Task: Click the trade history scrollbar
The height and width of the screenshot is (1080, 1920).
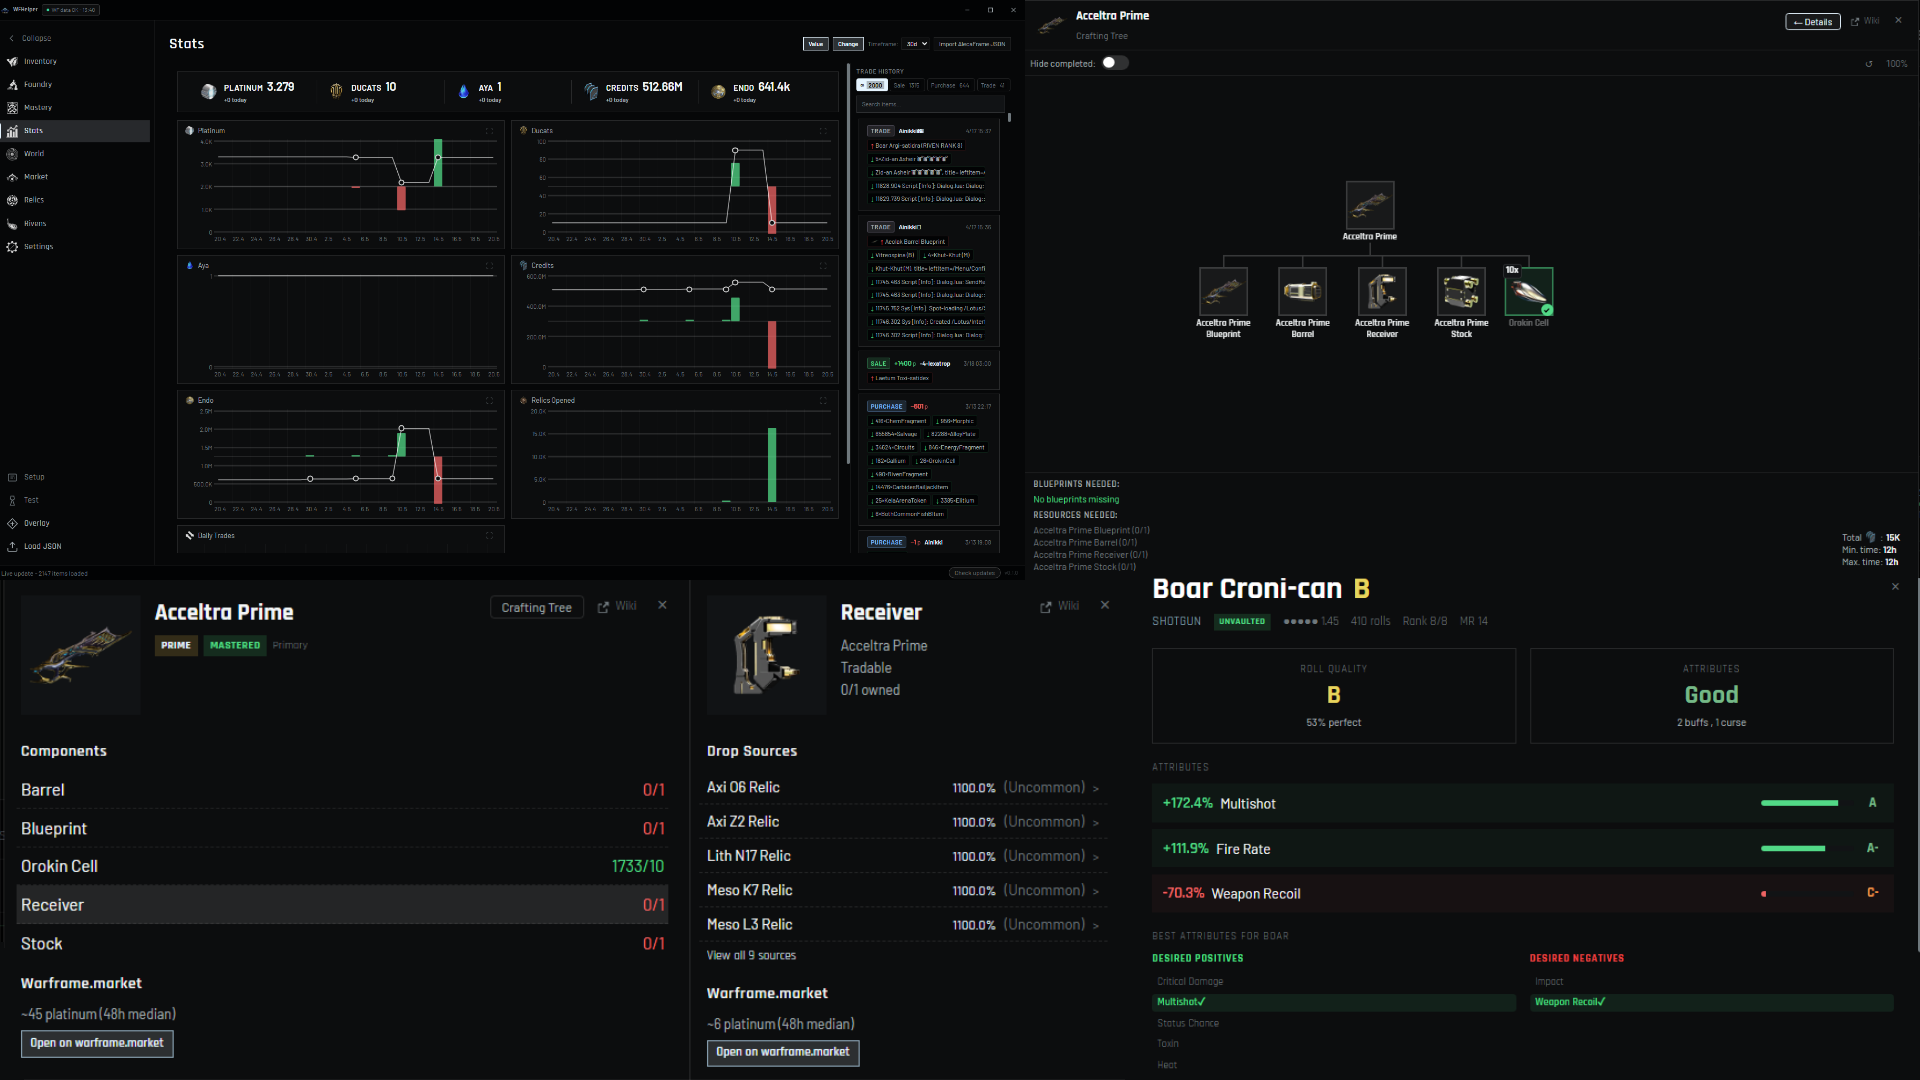Action: 1009,118
